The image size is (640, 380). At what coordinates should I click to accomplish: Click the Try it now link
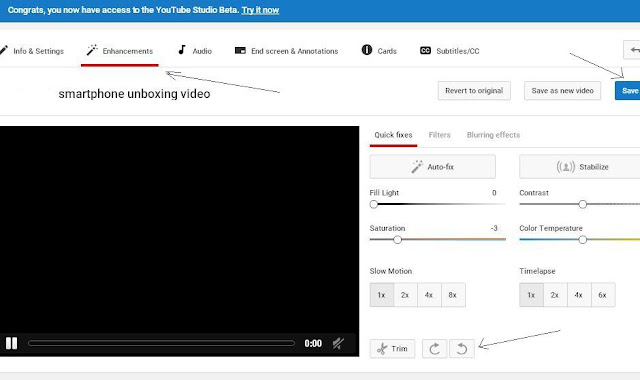pyautogui.click(x=260, y=10)
